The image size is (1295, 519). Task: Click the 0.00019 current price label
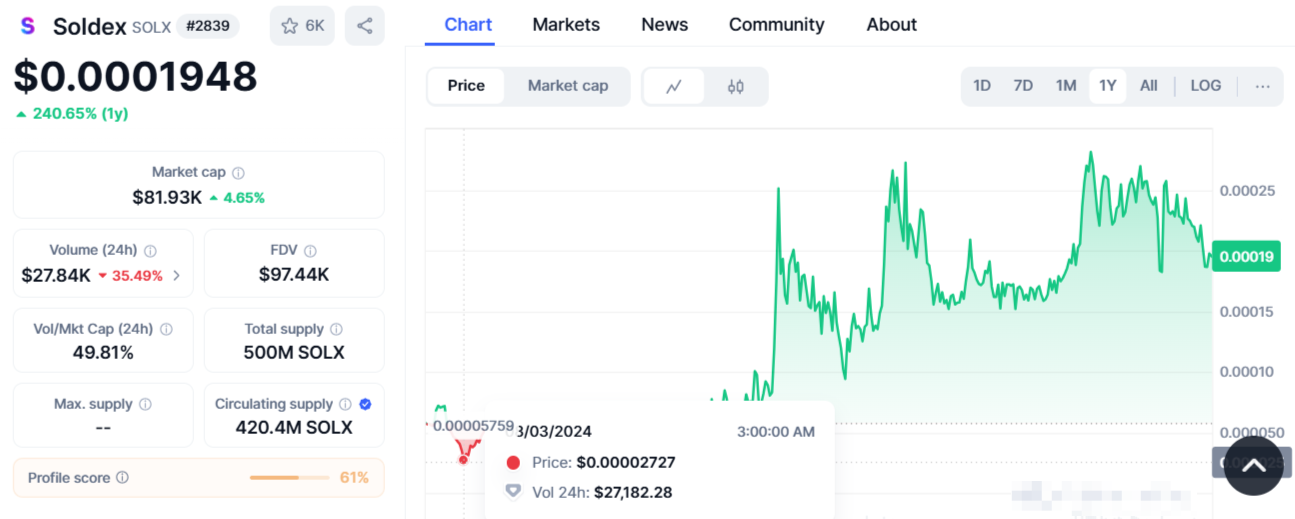click(x=1247, y=257)
